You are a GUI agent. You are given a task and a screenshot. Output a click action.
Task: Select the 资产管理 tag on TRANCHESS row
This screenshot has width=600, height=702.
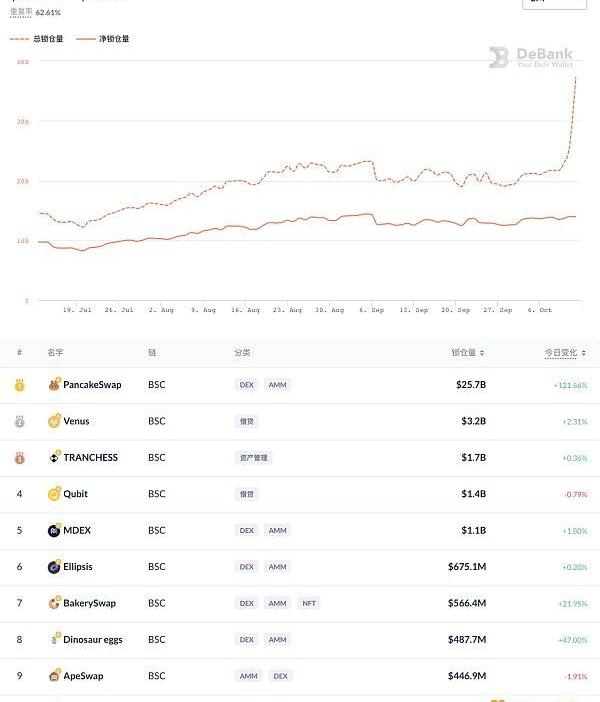point(253,458)
